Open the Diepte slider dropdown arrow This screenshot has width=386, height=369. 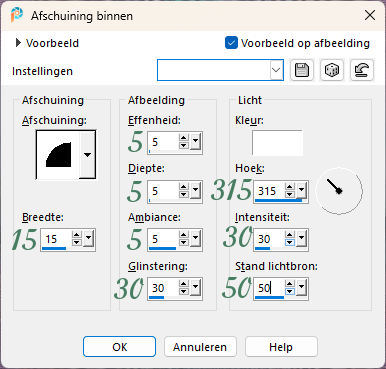pyautogui.click(x=195, y=191)
